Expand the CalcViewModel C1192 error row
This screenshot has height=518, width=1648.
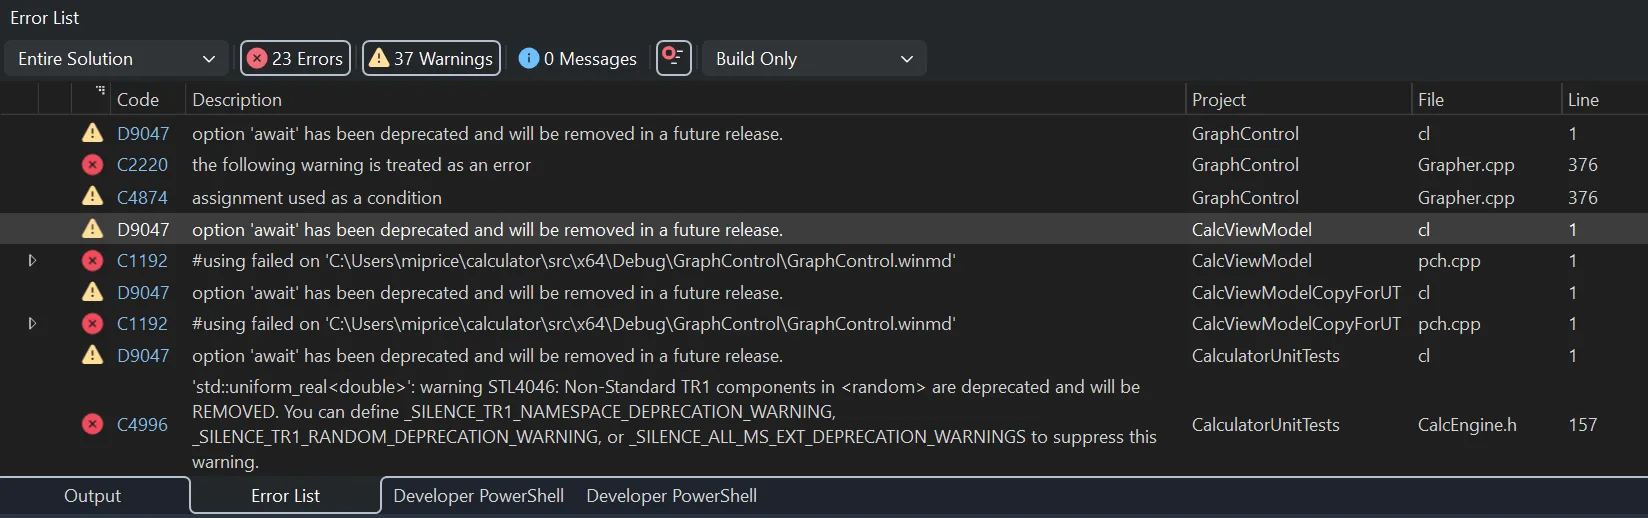32,261
